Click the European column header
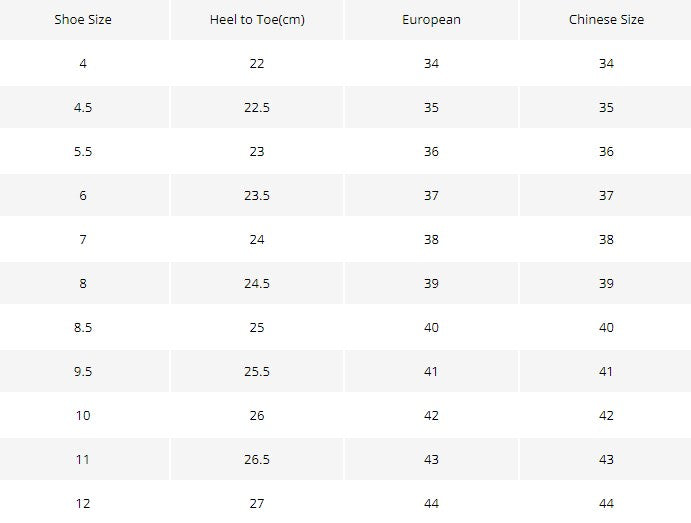The height and width of the screenshot is (523, 691). 431,20
